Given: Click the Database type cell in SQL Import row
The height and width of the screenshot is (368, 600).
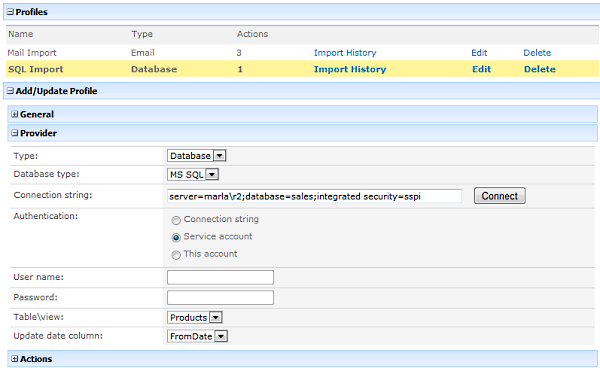Looking at the screenshot, I should pyautogui.click(x=154, y=69).
